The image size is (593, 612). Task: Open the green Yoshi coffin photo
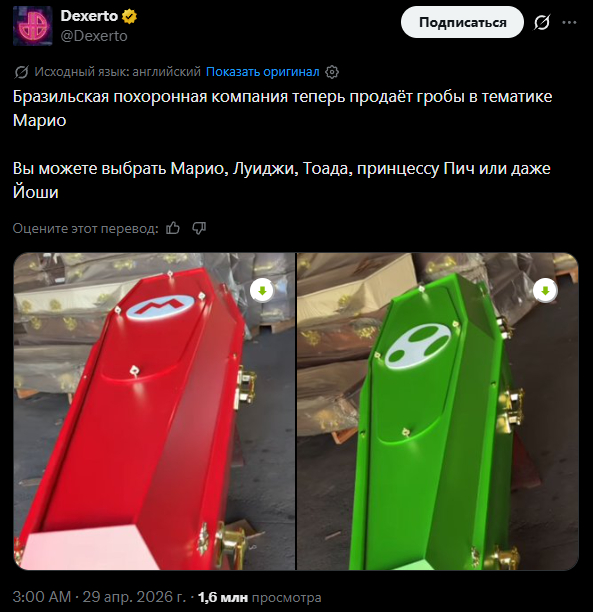(438, 411)
